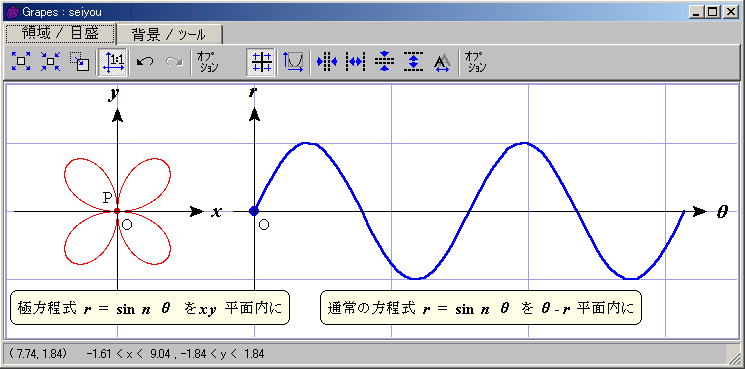Widen the vertical scale spacing
745x369 pixels.
(413, 62)
